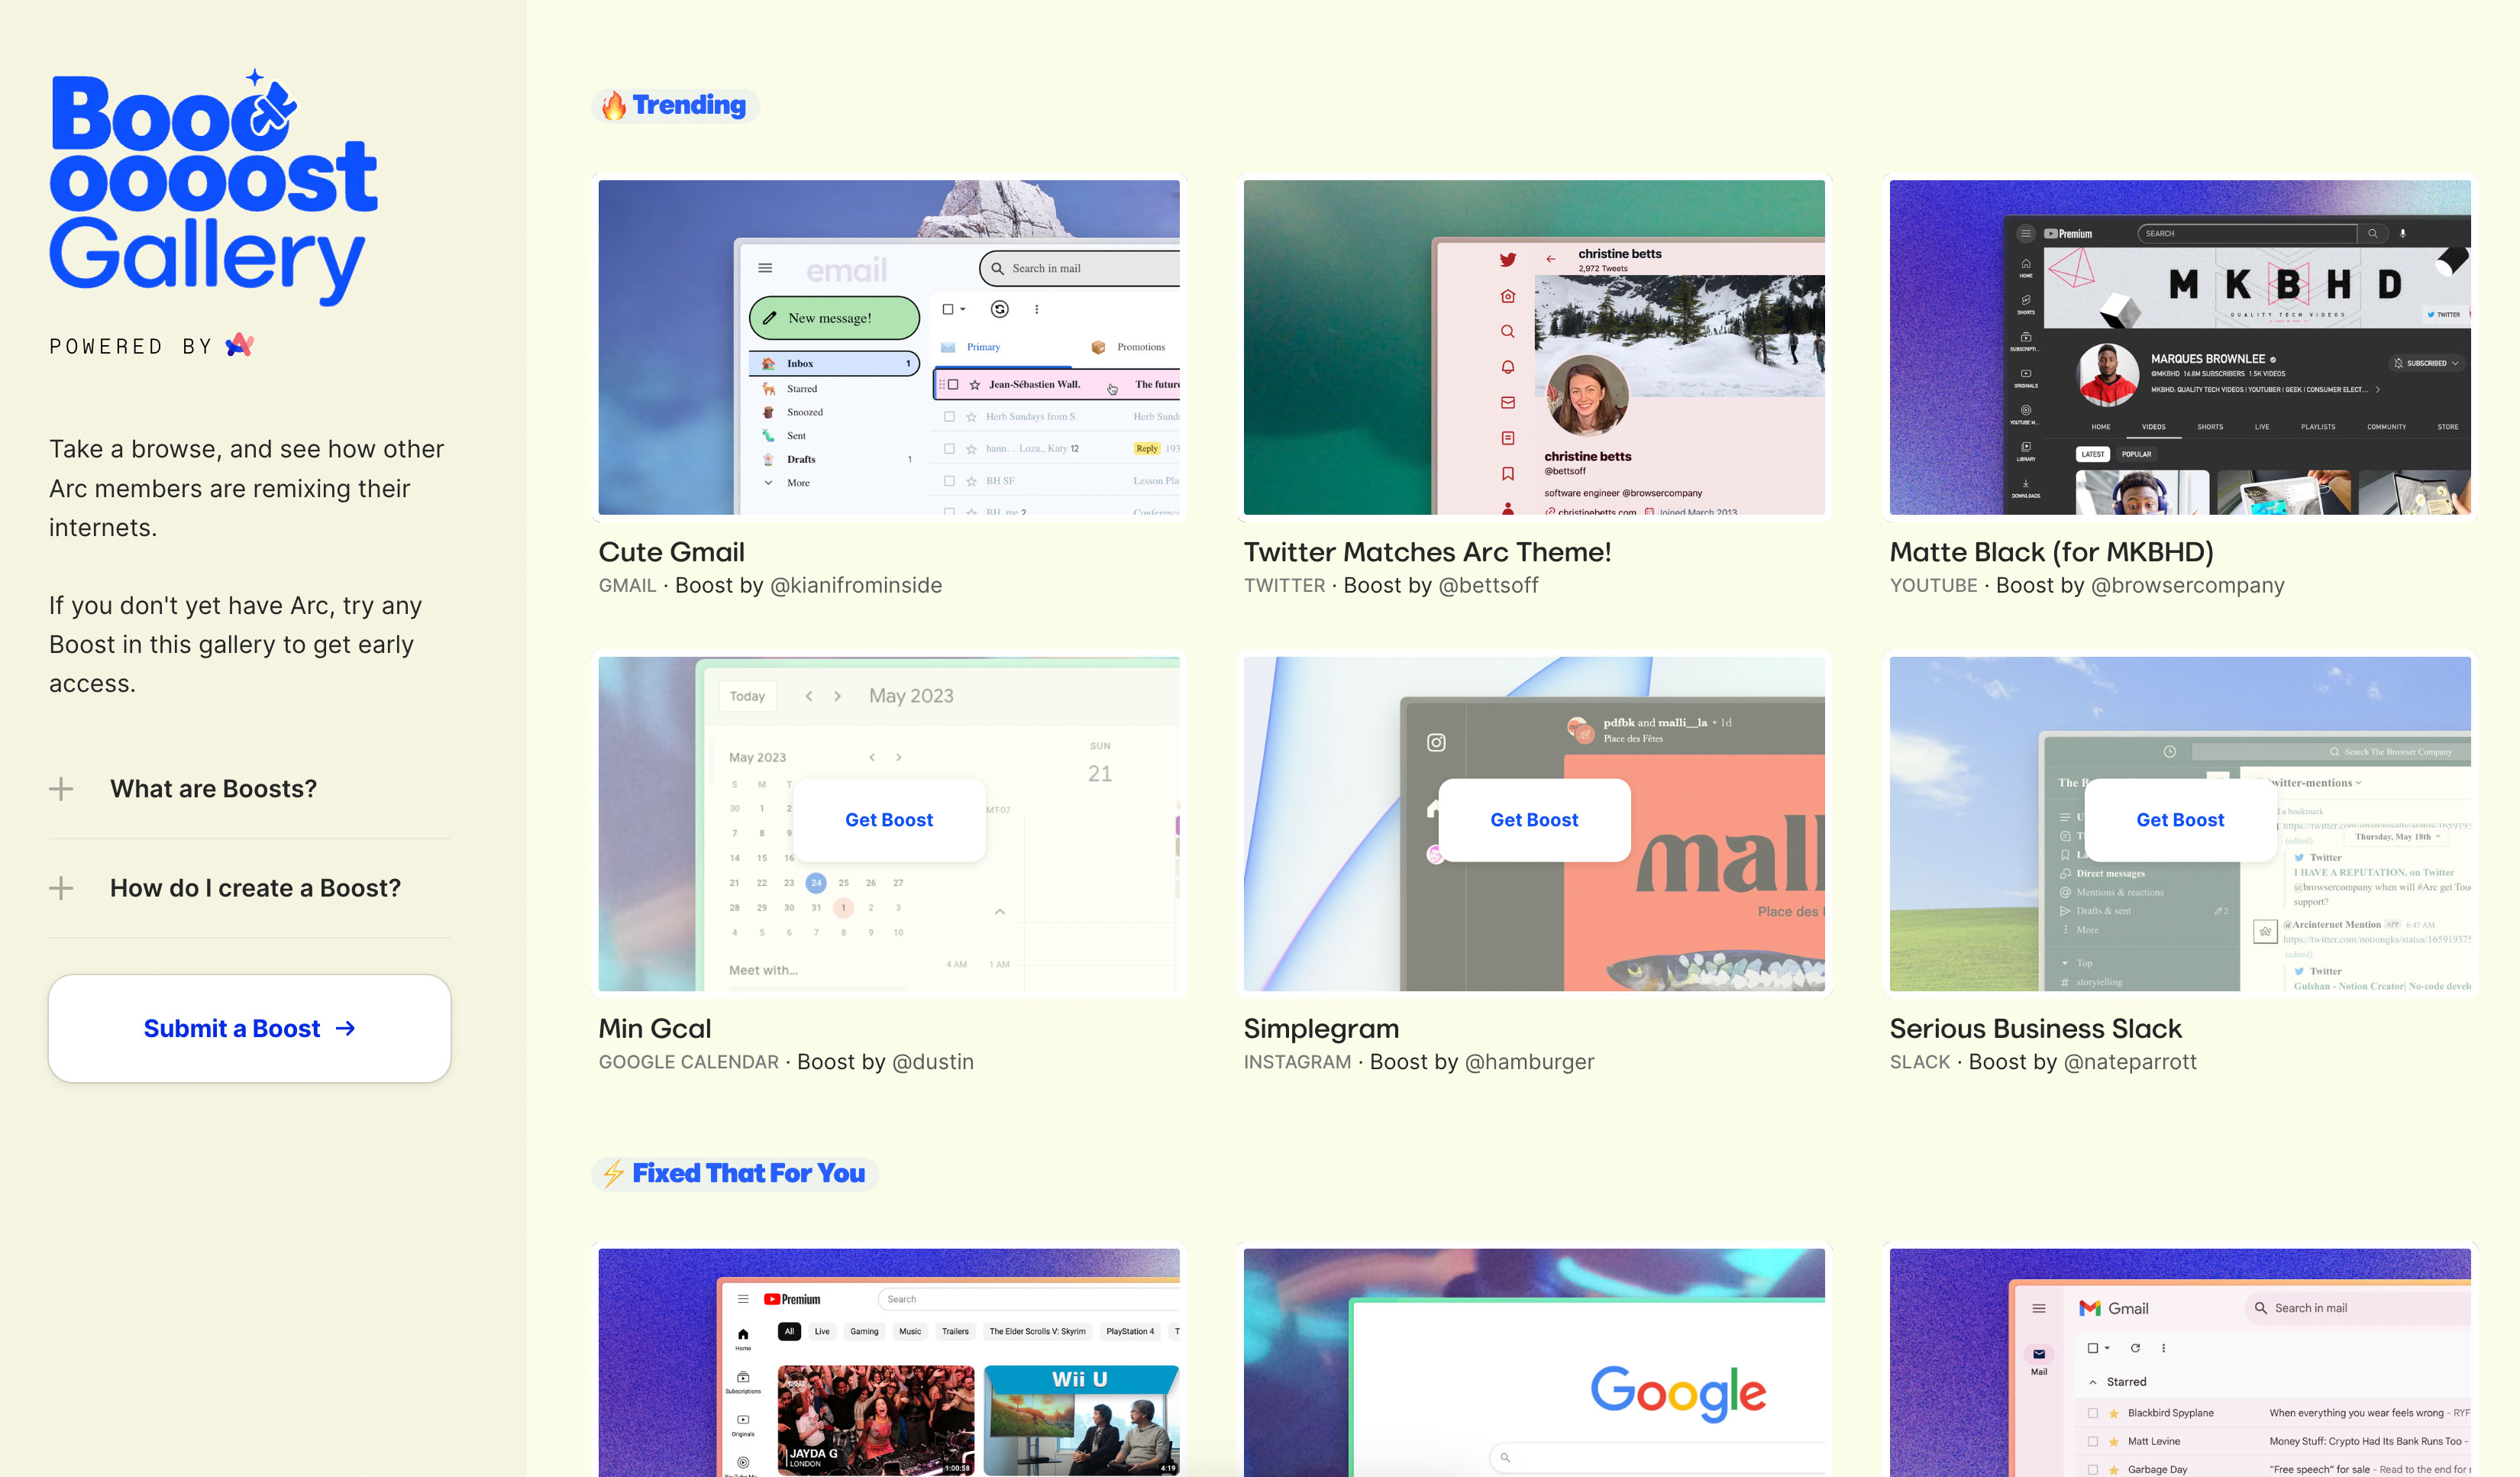Open the pink Gmail boost thumbnail
Viewport: 2520px width, 1477px height.
click(2180, 1362)
